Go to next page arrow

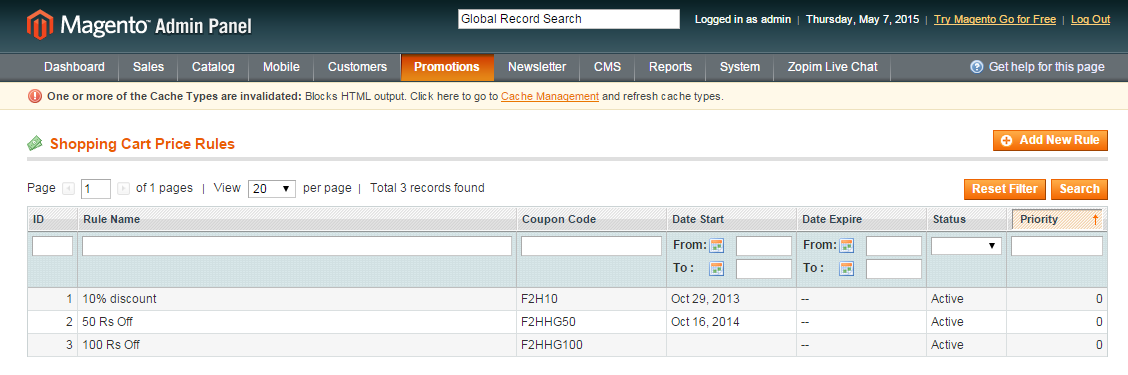tap(123, 189)
